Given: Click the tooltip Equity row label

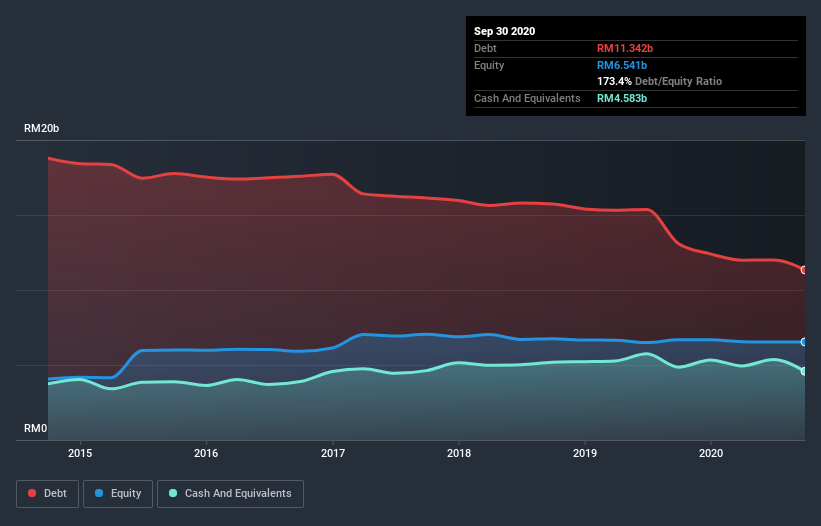Looking at the screenshot, I should coord(489,65).
